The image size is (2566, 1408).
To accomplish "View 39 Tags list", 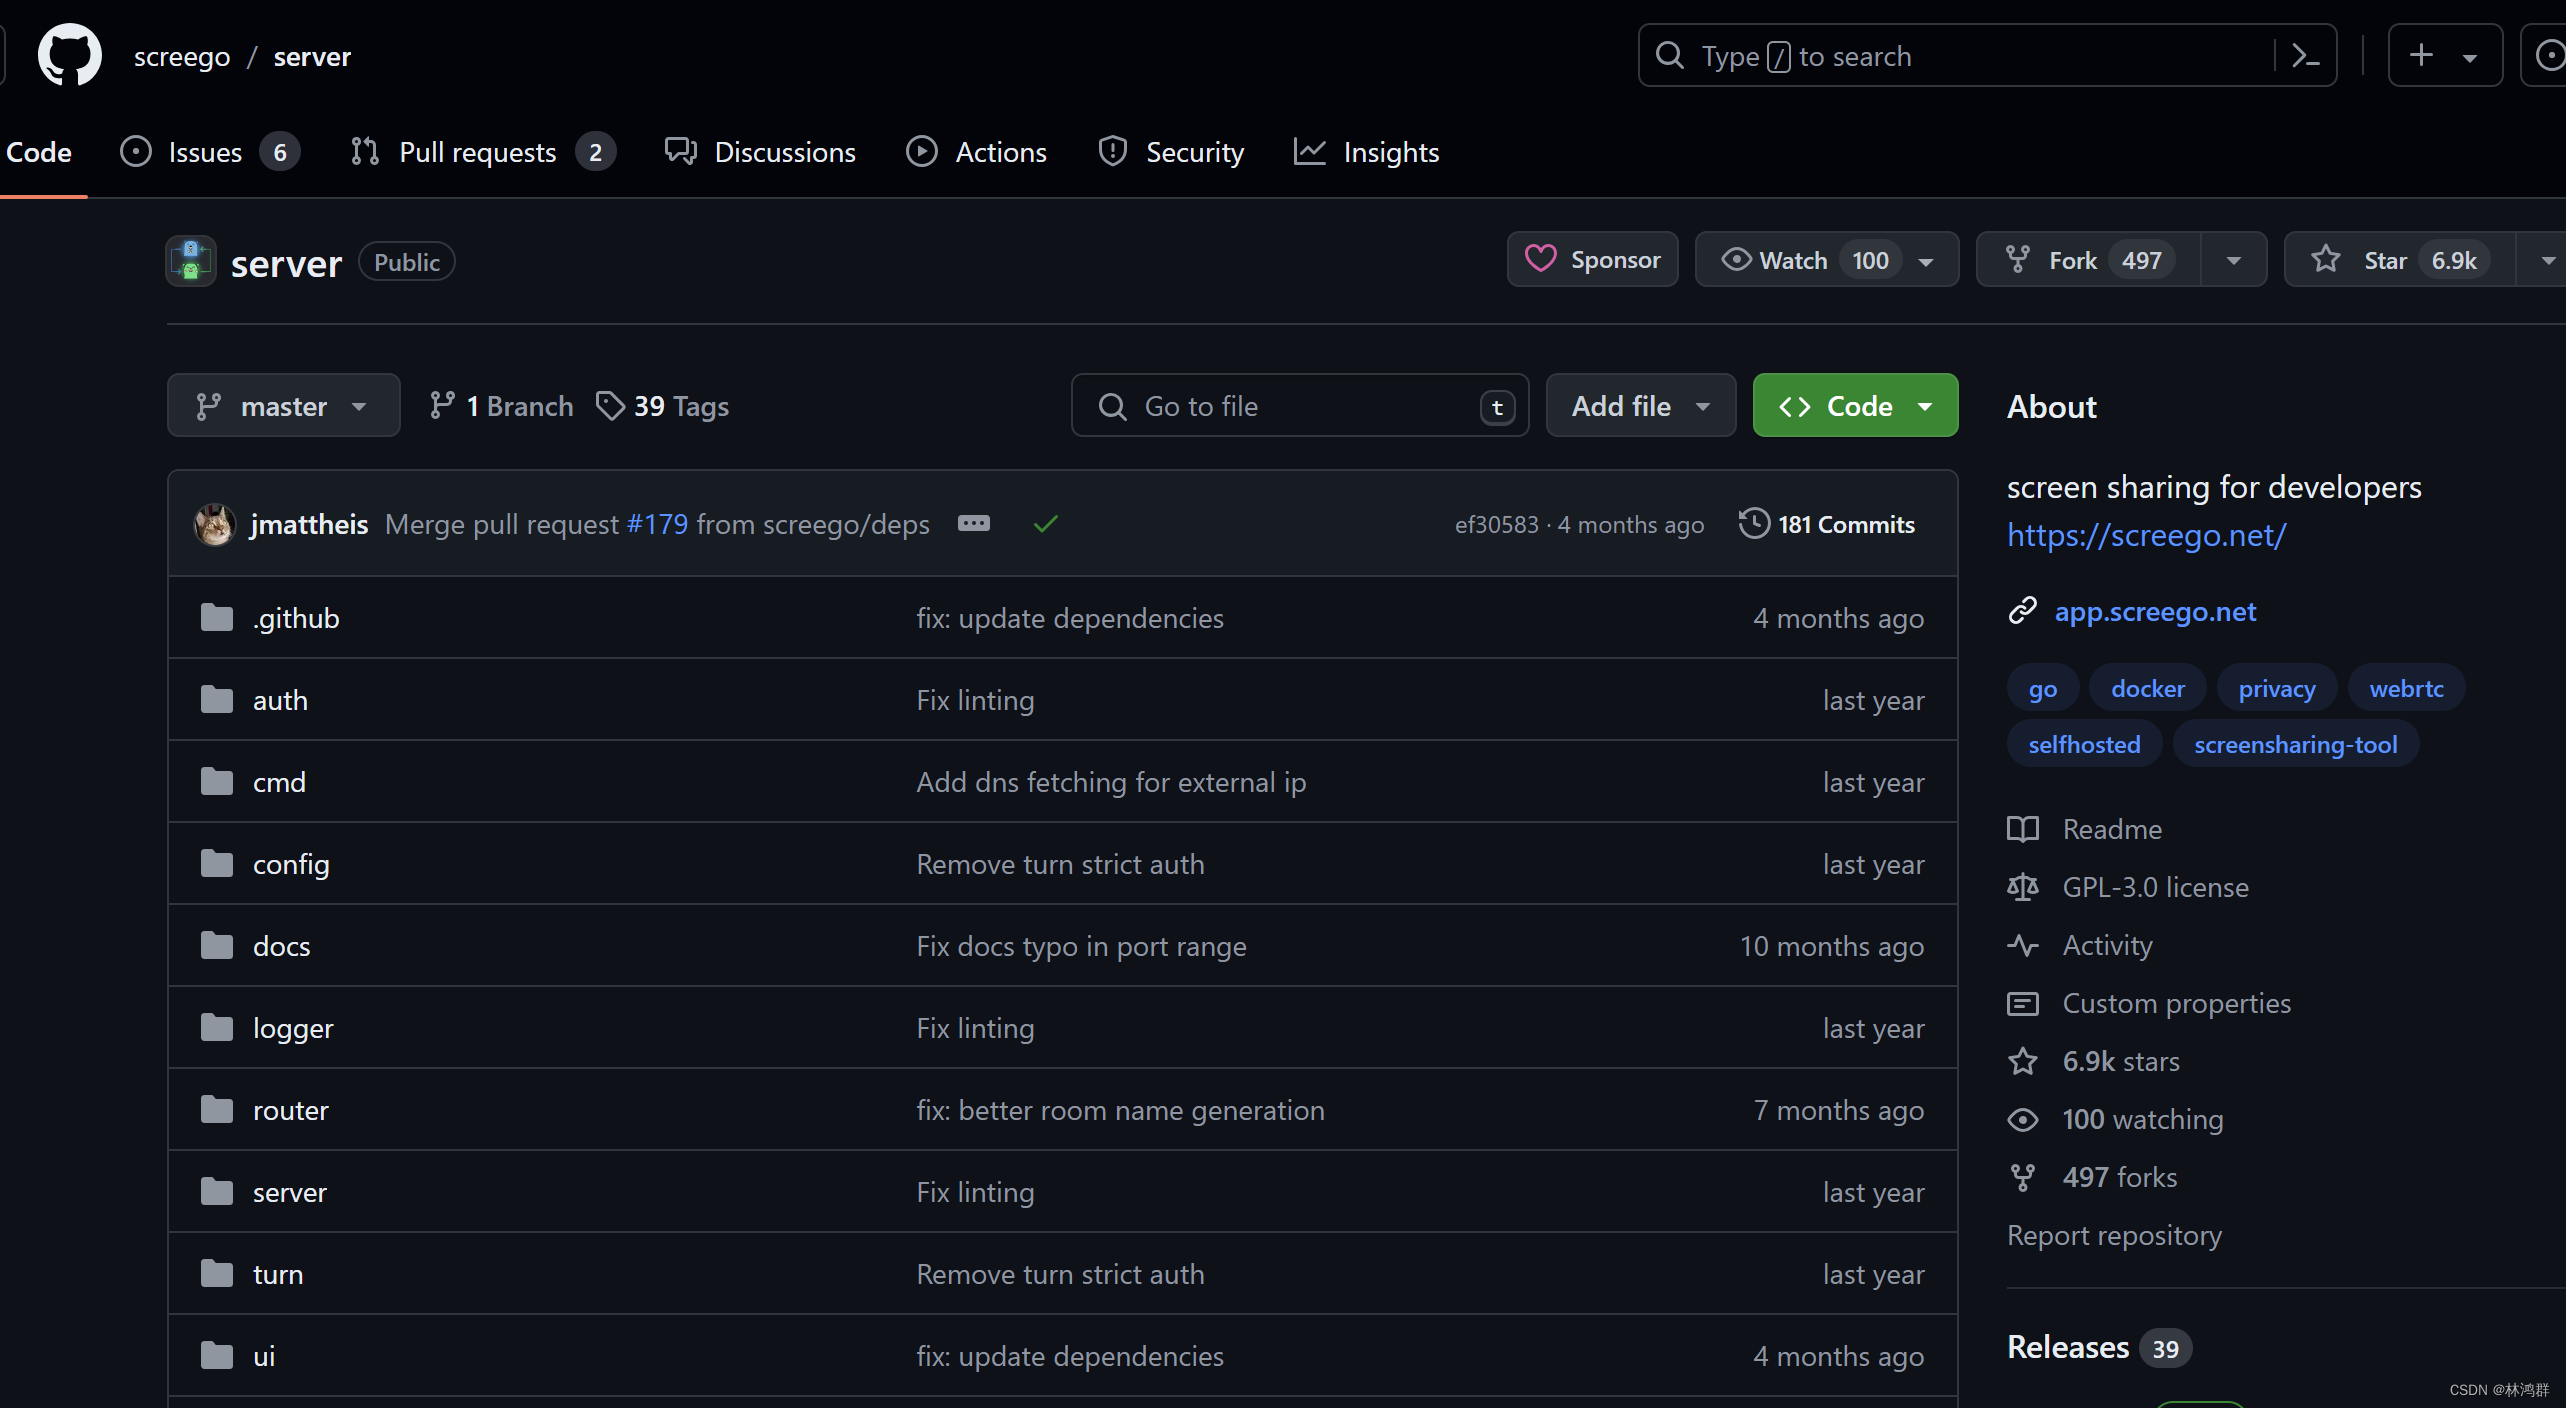I will tap(663, 406).
